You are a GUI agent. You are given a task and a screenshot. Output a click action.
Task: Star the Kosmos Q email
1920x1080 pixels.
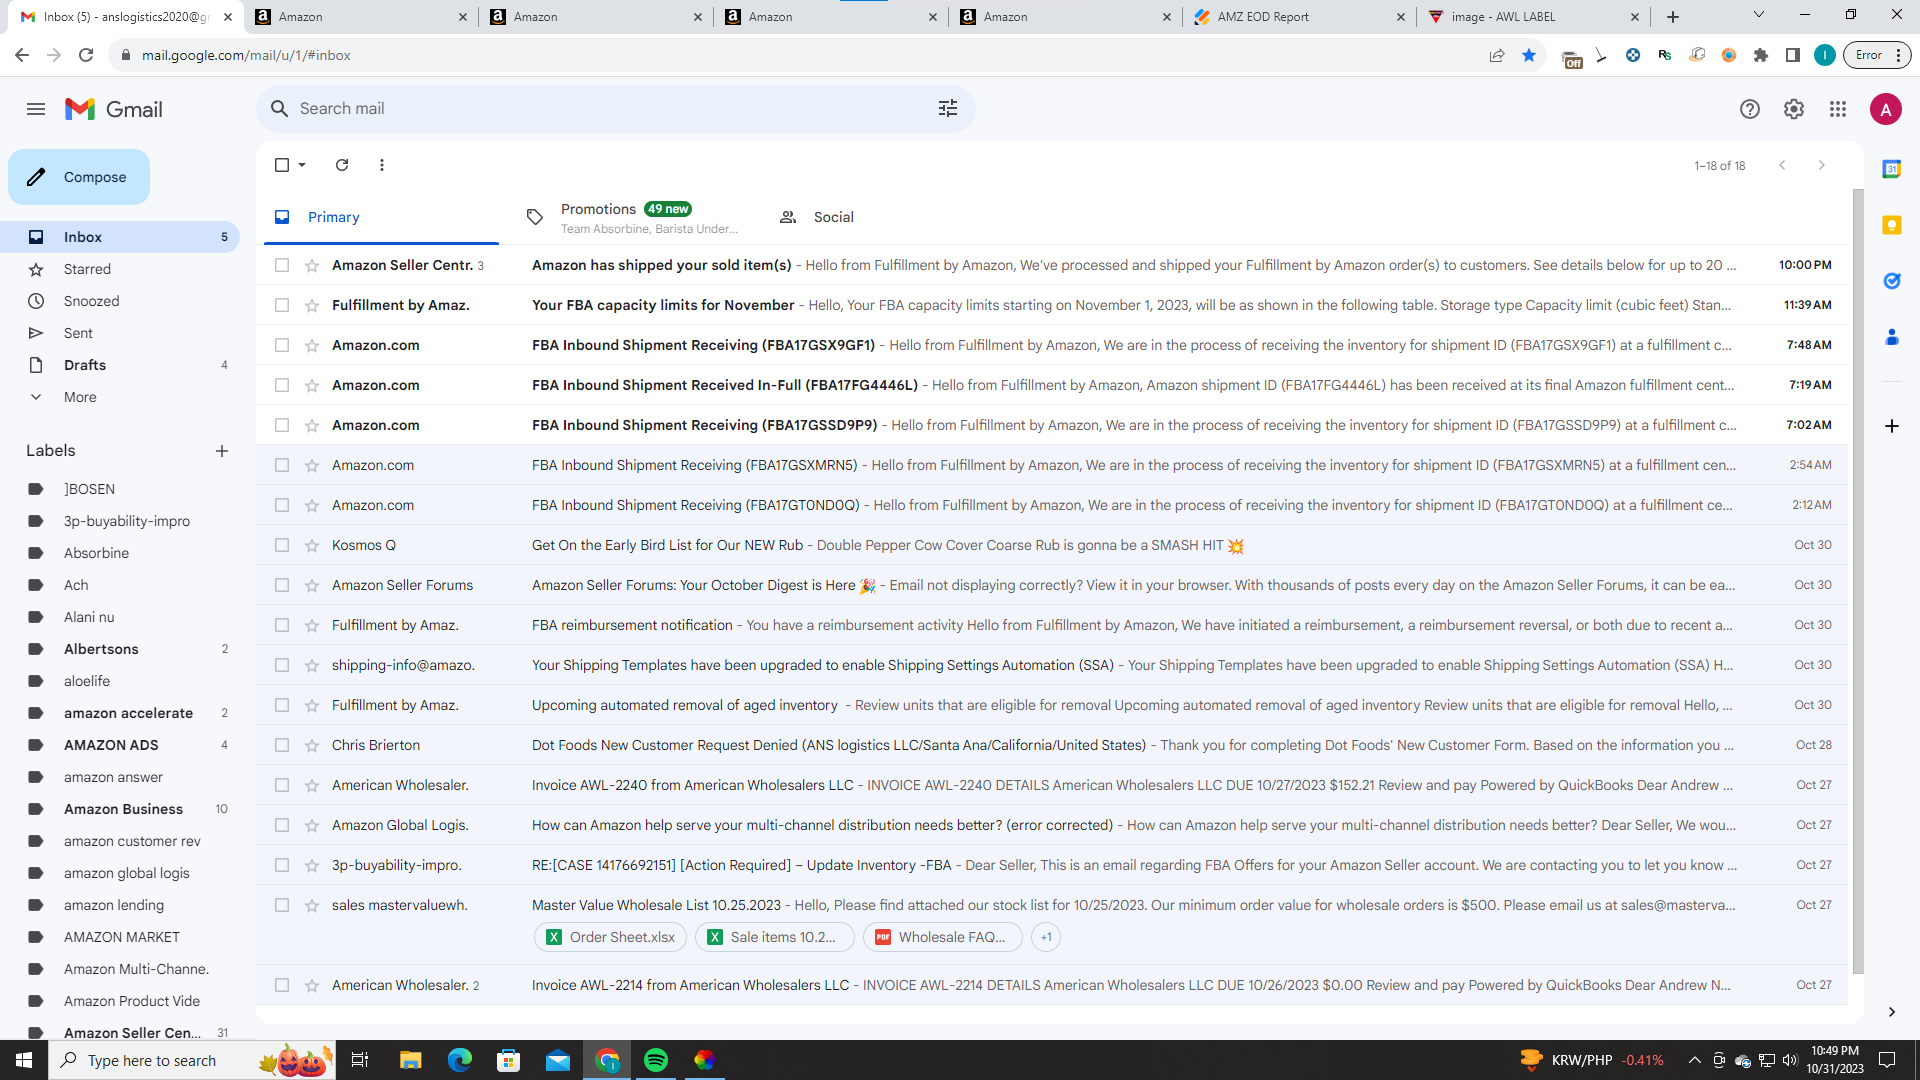[x=312, y=546]
